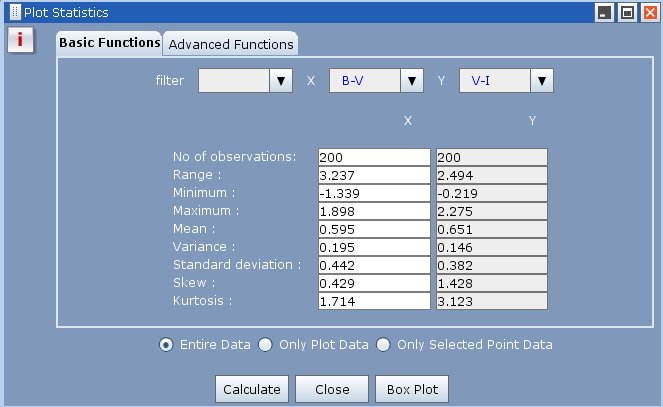Close window using the red X icon
Image resolution: width=663 pixels, height=407 pixels.
[x=649, y=12]
